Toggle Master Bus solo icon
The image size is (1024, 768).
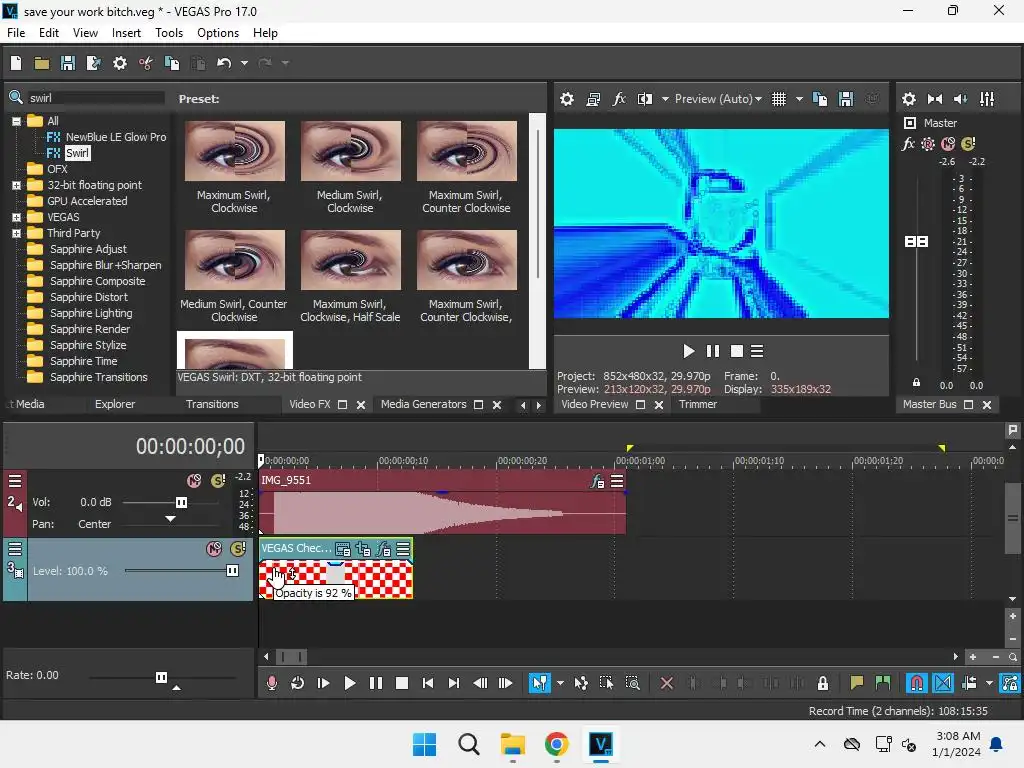click(x=968, y=144)
